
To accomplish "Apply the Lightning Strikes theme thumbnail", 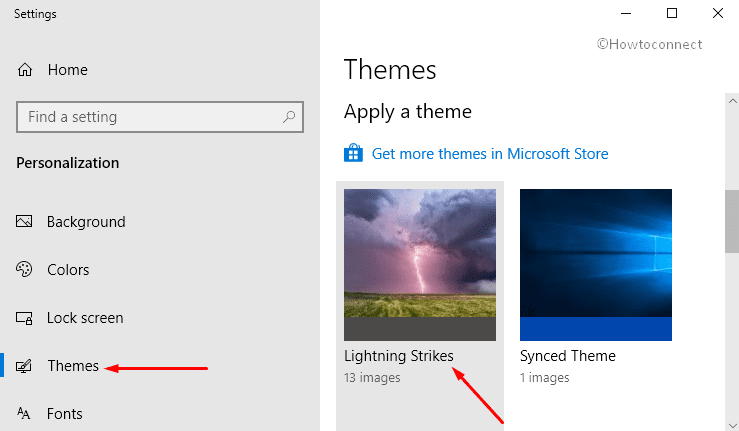I will [420, 265].
